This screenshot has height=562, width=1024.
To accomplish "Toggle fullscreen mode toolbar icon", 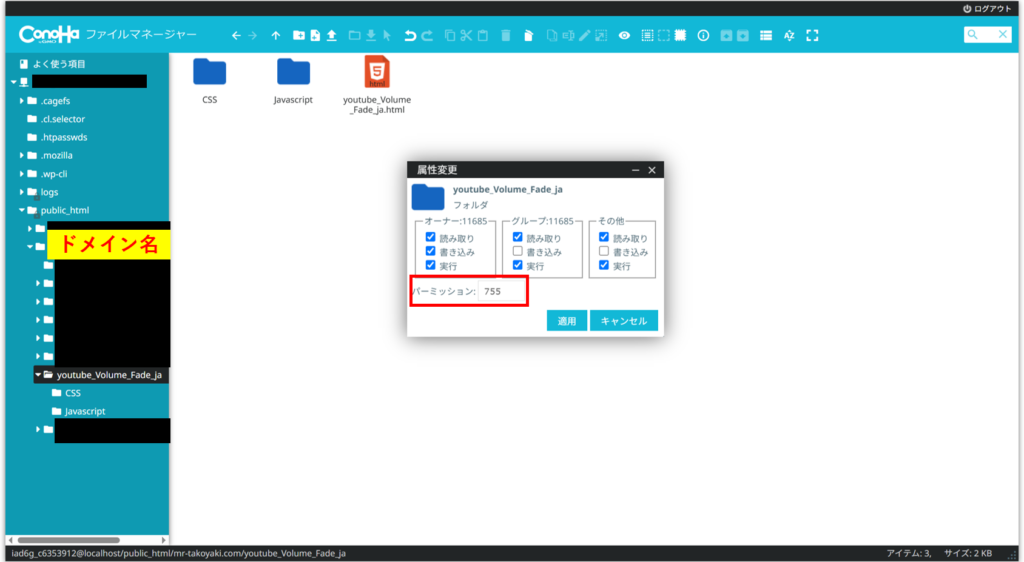I will [812, 35].
